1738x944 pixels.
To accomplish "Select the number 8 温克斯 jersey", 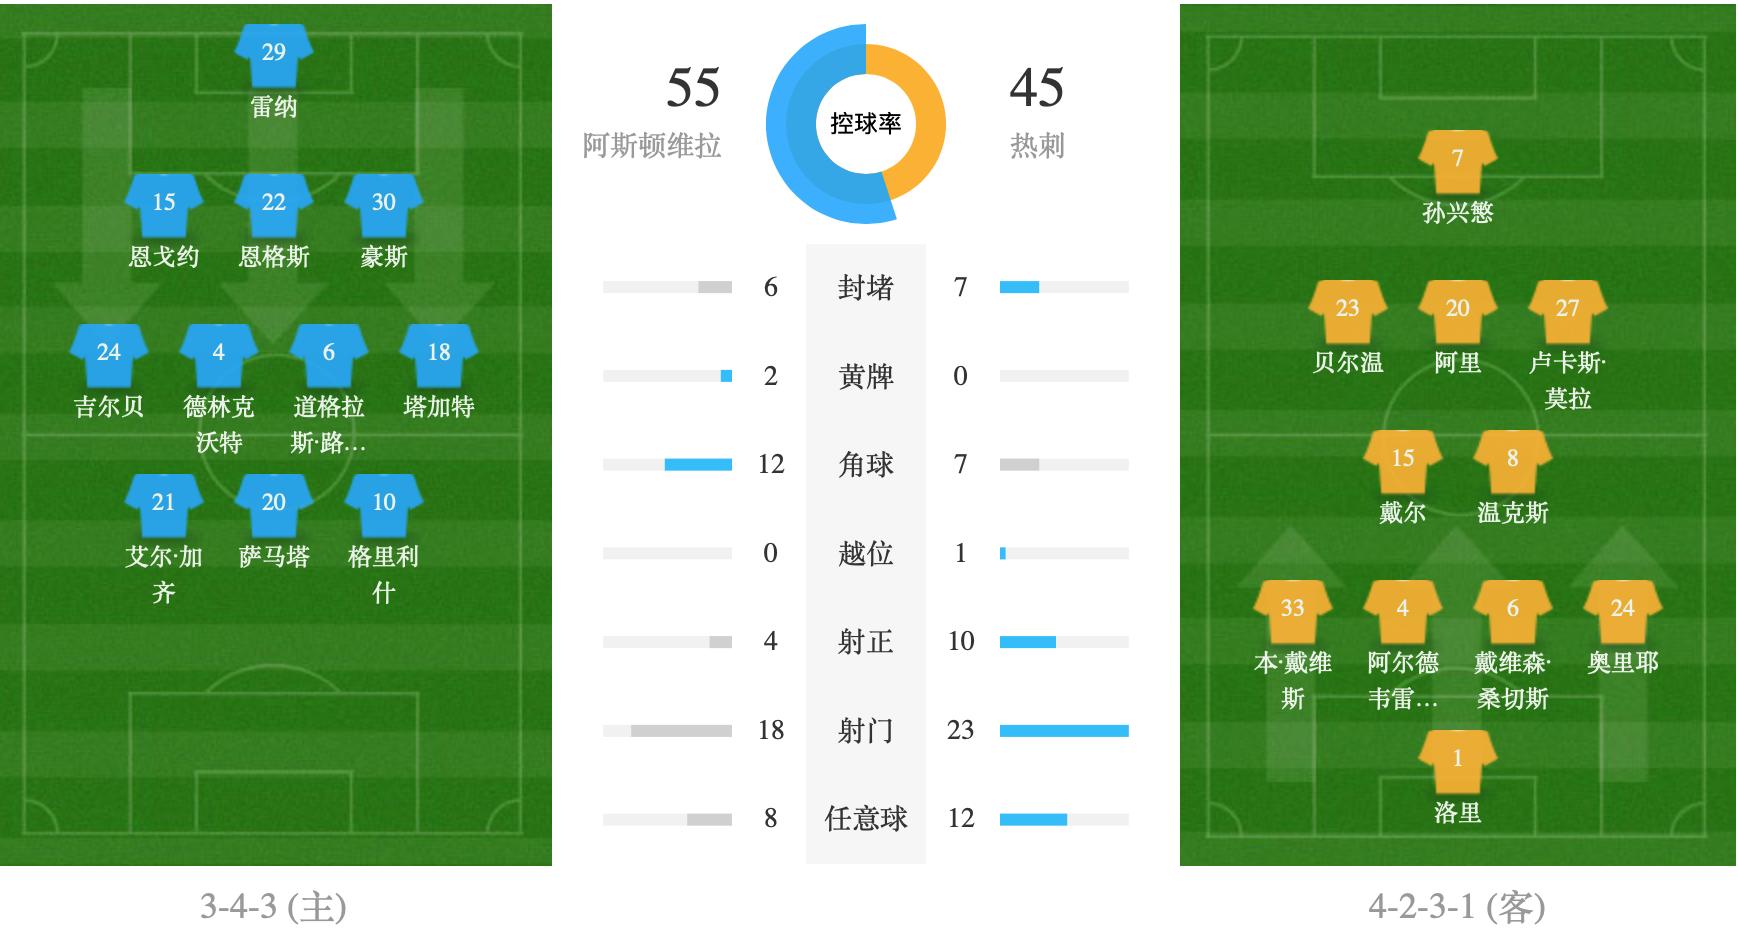I will 1512,460.
